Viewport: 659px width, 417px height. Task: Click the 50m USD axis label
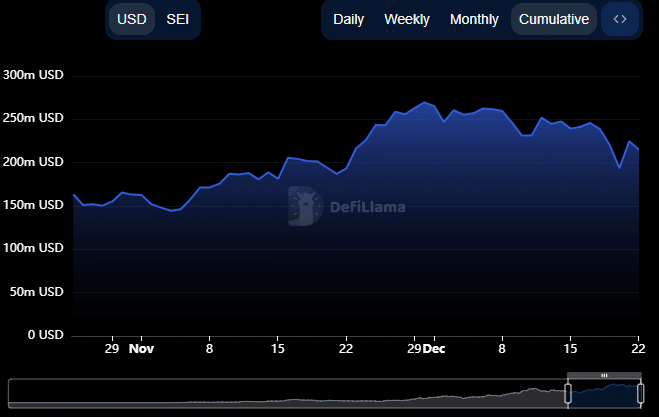point(37,292)
